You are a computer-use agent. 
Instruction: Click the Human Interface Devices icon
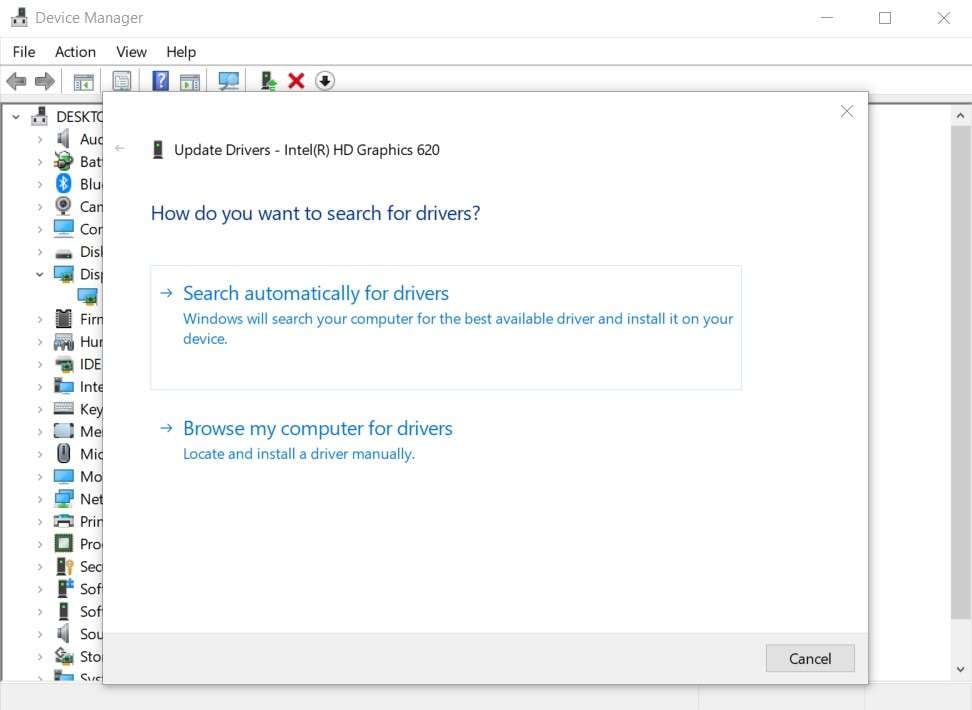coord(63,341)
